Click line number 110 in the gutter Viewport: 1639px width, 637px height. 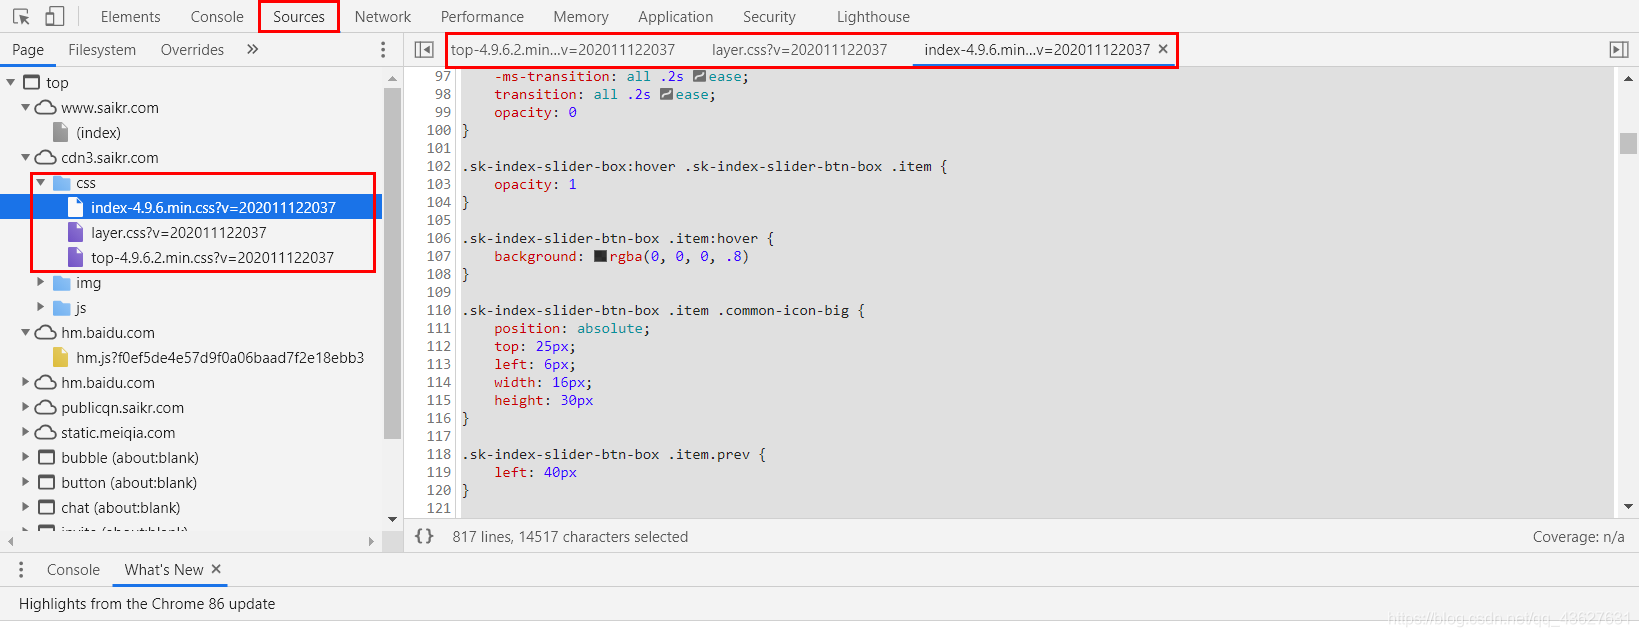tap(439, 310)
